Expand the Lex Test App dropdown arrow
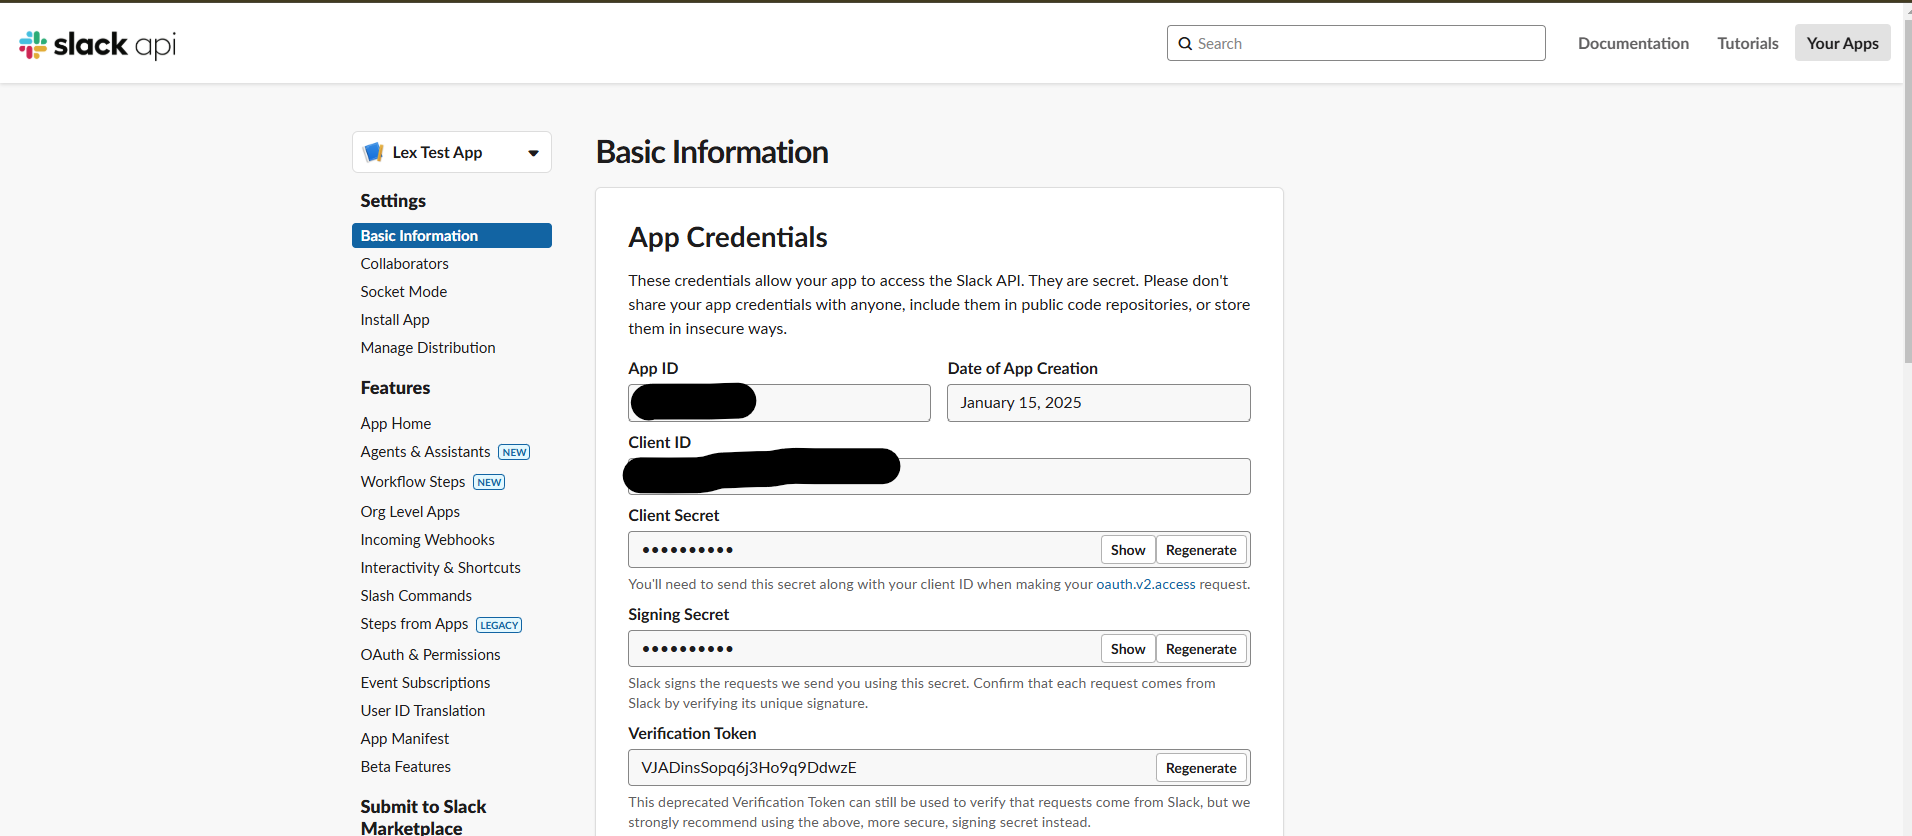This screenshot has height=836, width=1912. [533, 153]
